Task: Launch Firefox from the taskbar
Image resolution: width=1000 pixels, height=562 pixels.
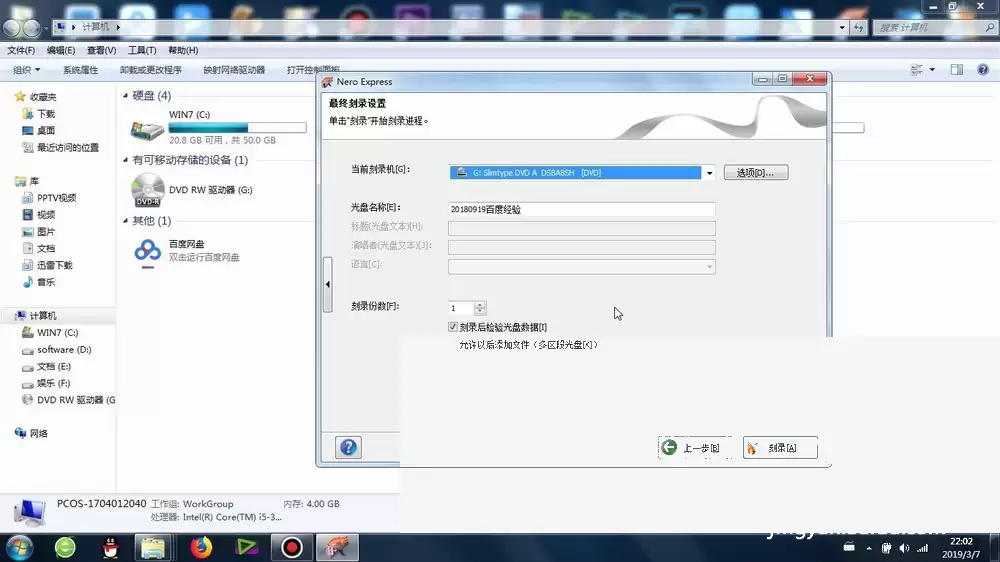Action: tap(201, 547)
